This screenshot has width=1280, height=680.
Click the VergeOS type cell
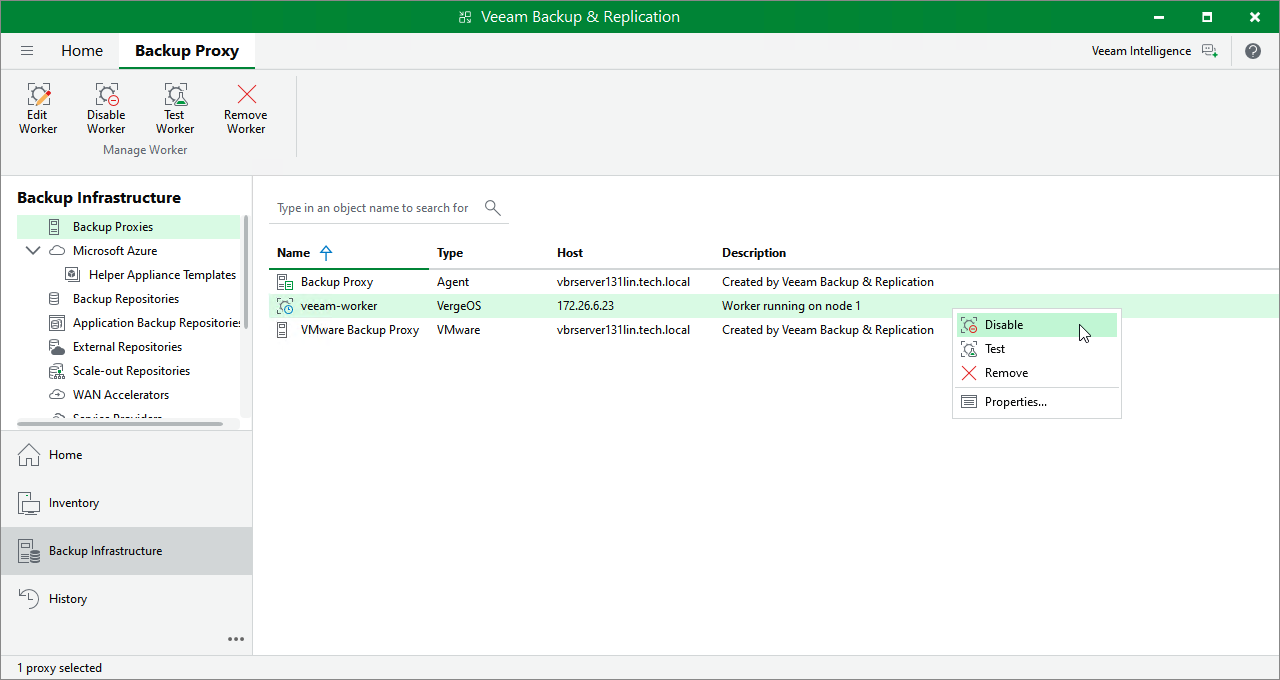(459, 306)
